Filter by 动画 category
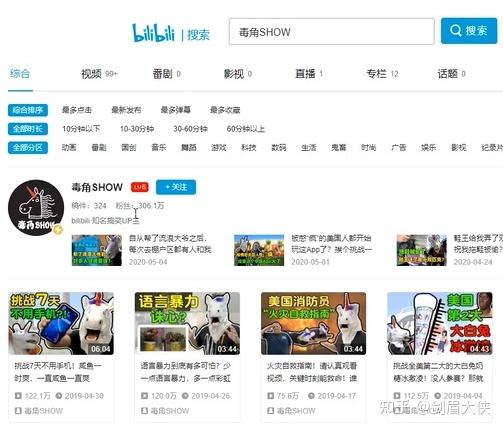503x430 pixels. [69, 147]
